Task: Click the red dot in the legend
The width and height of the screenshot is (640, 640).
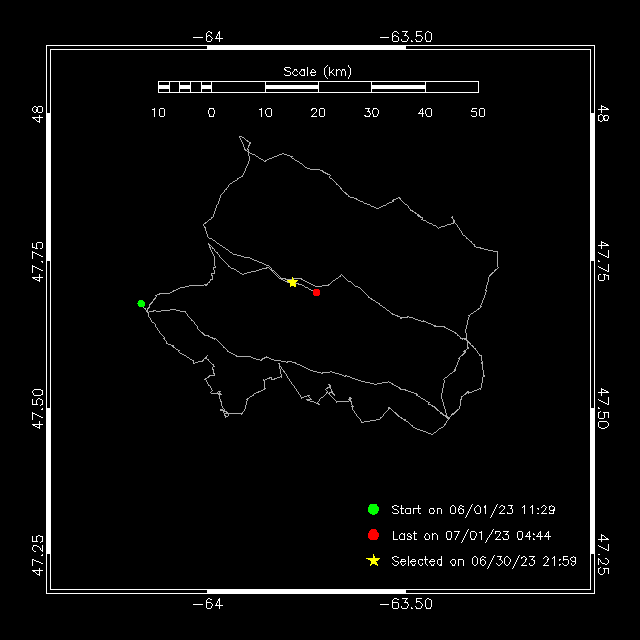Action: [x=373, y=535]
